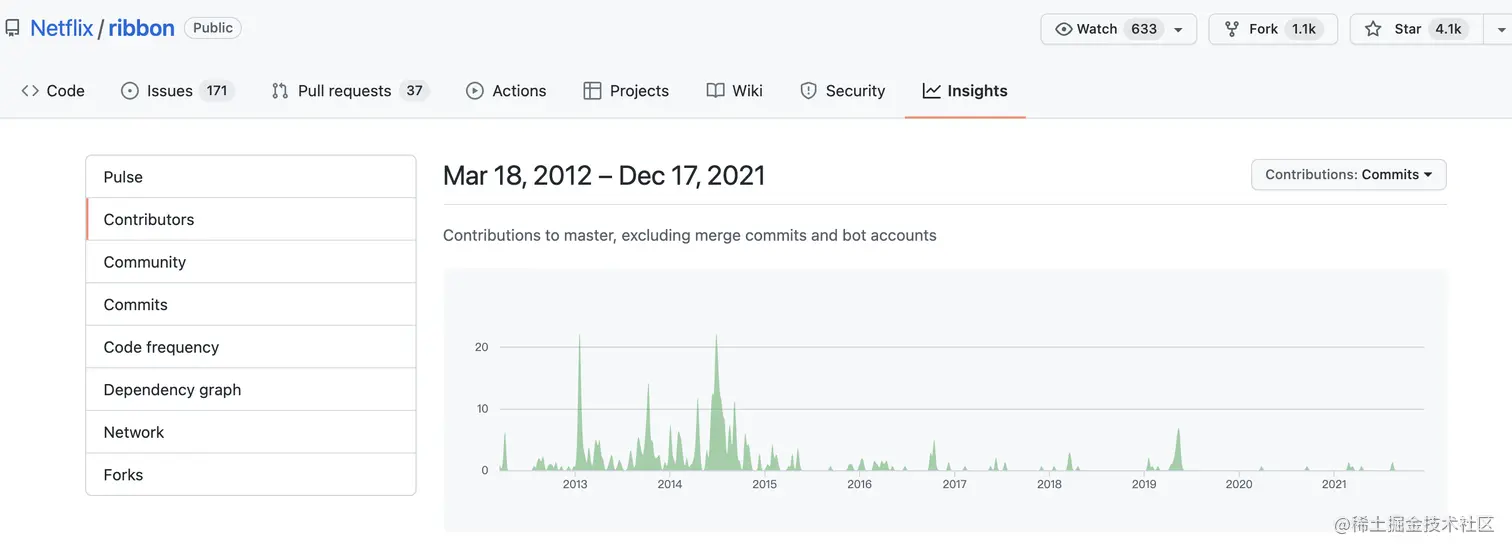Click the Actions play icon
Screen dimensions: 1512x552
[x=475, y=91]
